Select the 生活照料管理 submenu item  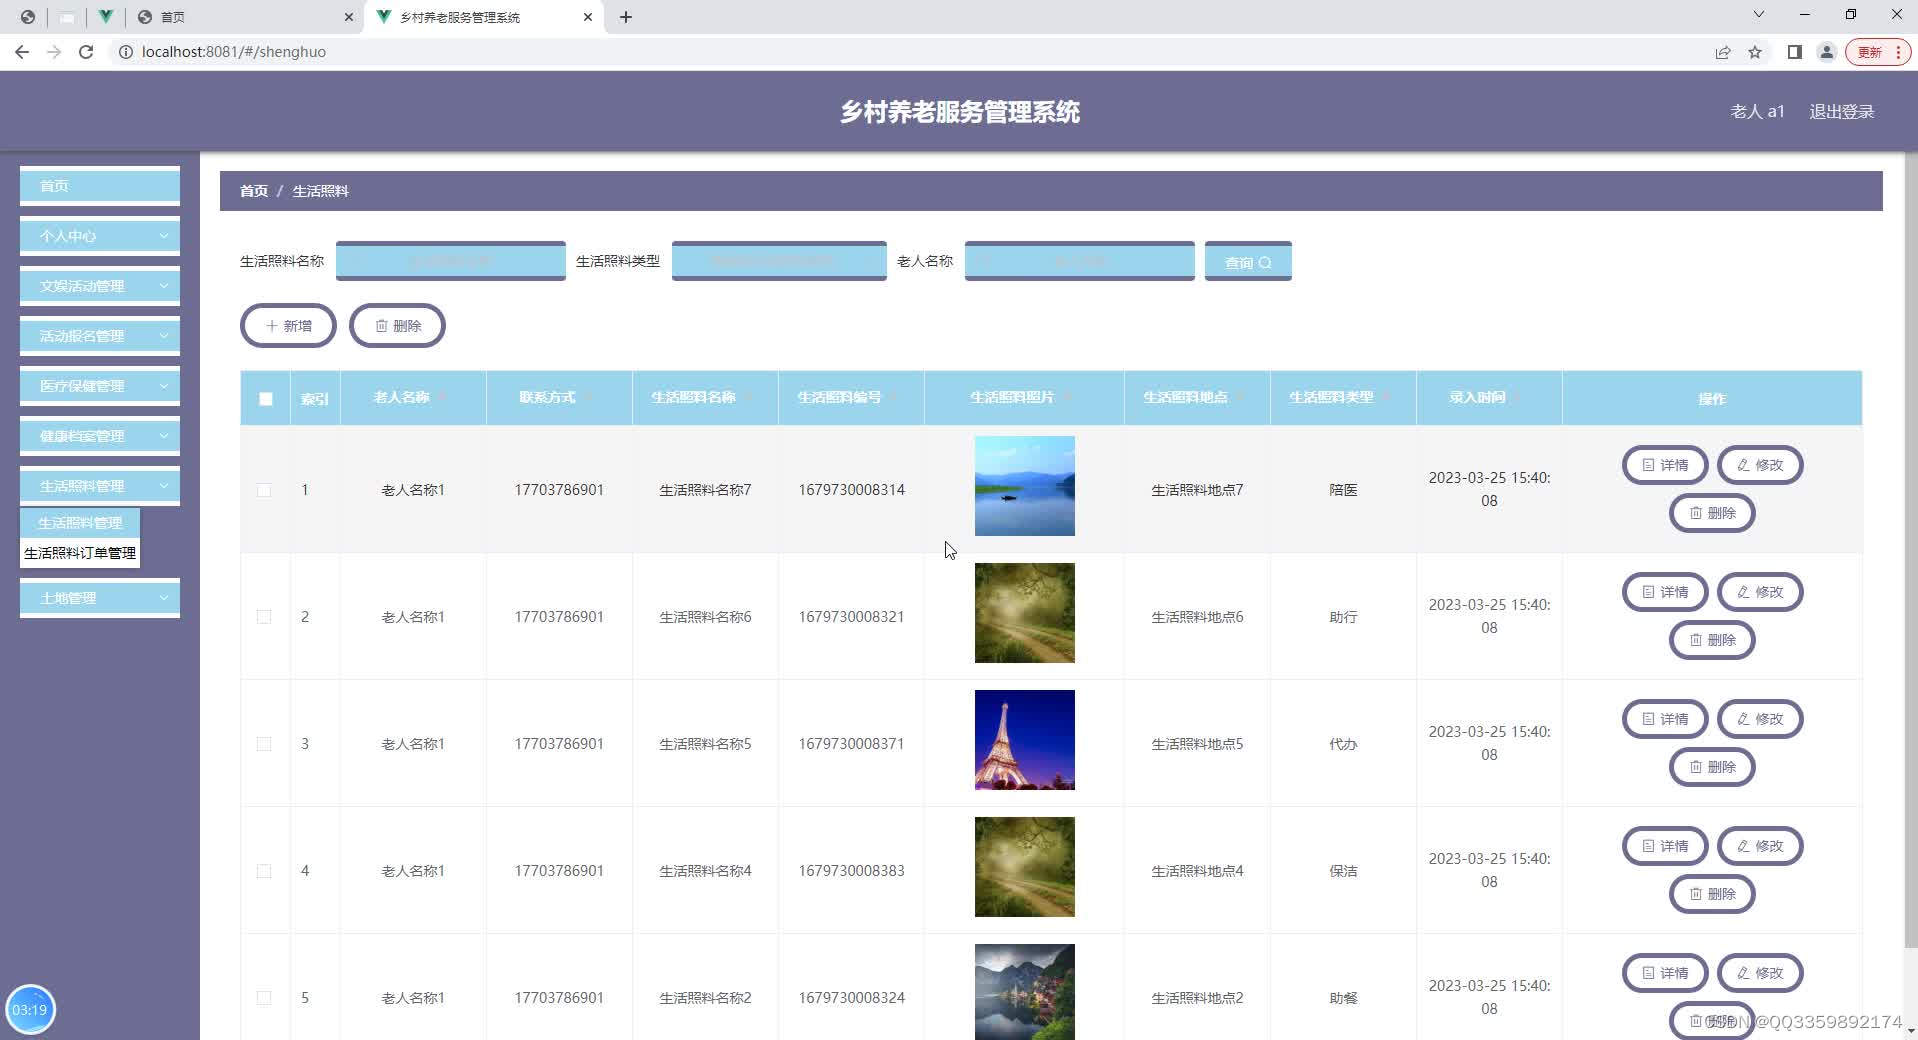80,523
